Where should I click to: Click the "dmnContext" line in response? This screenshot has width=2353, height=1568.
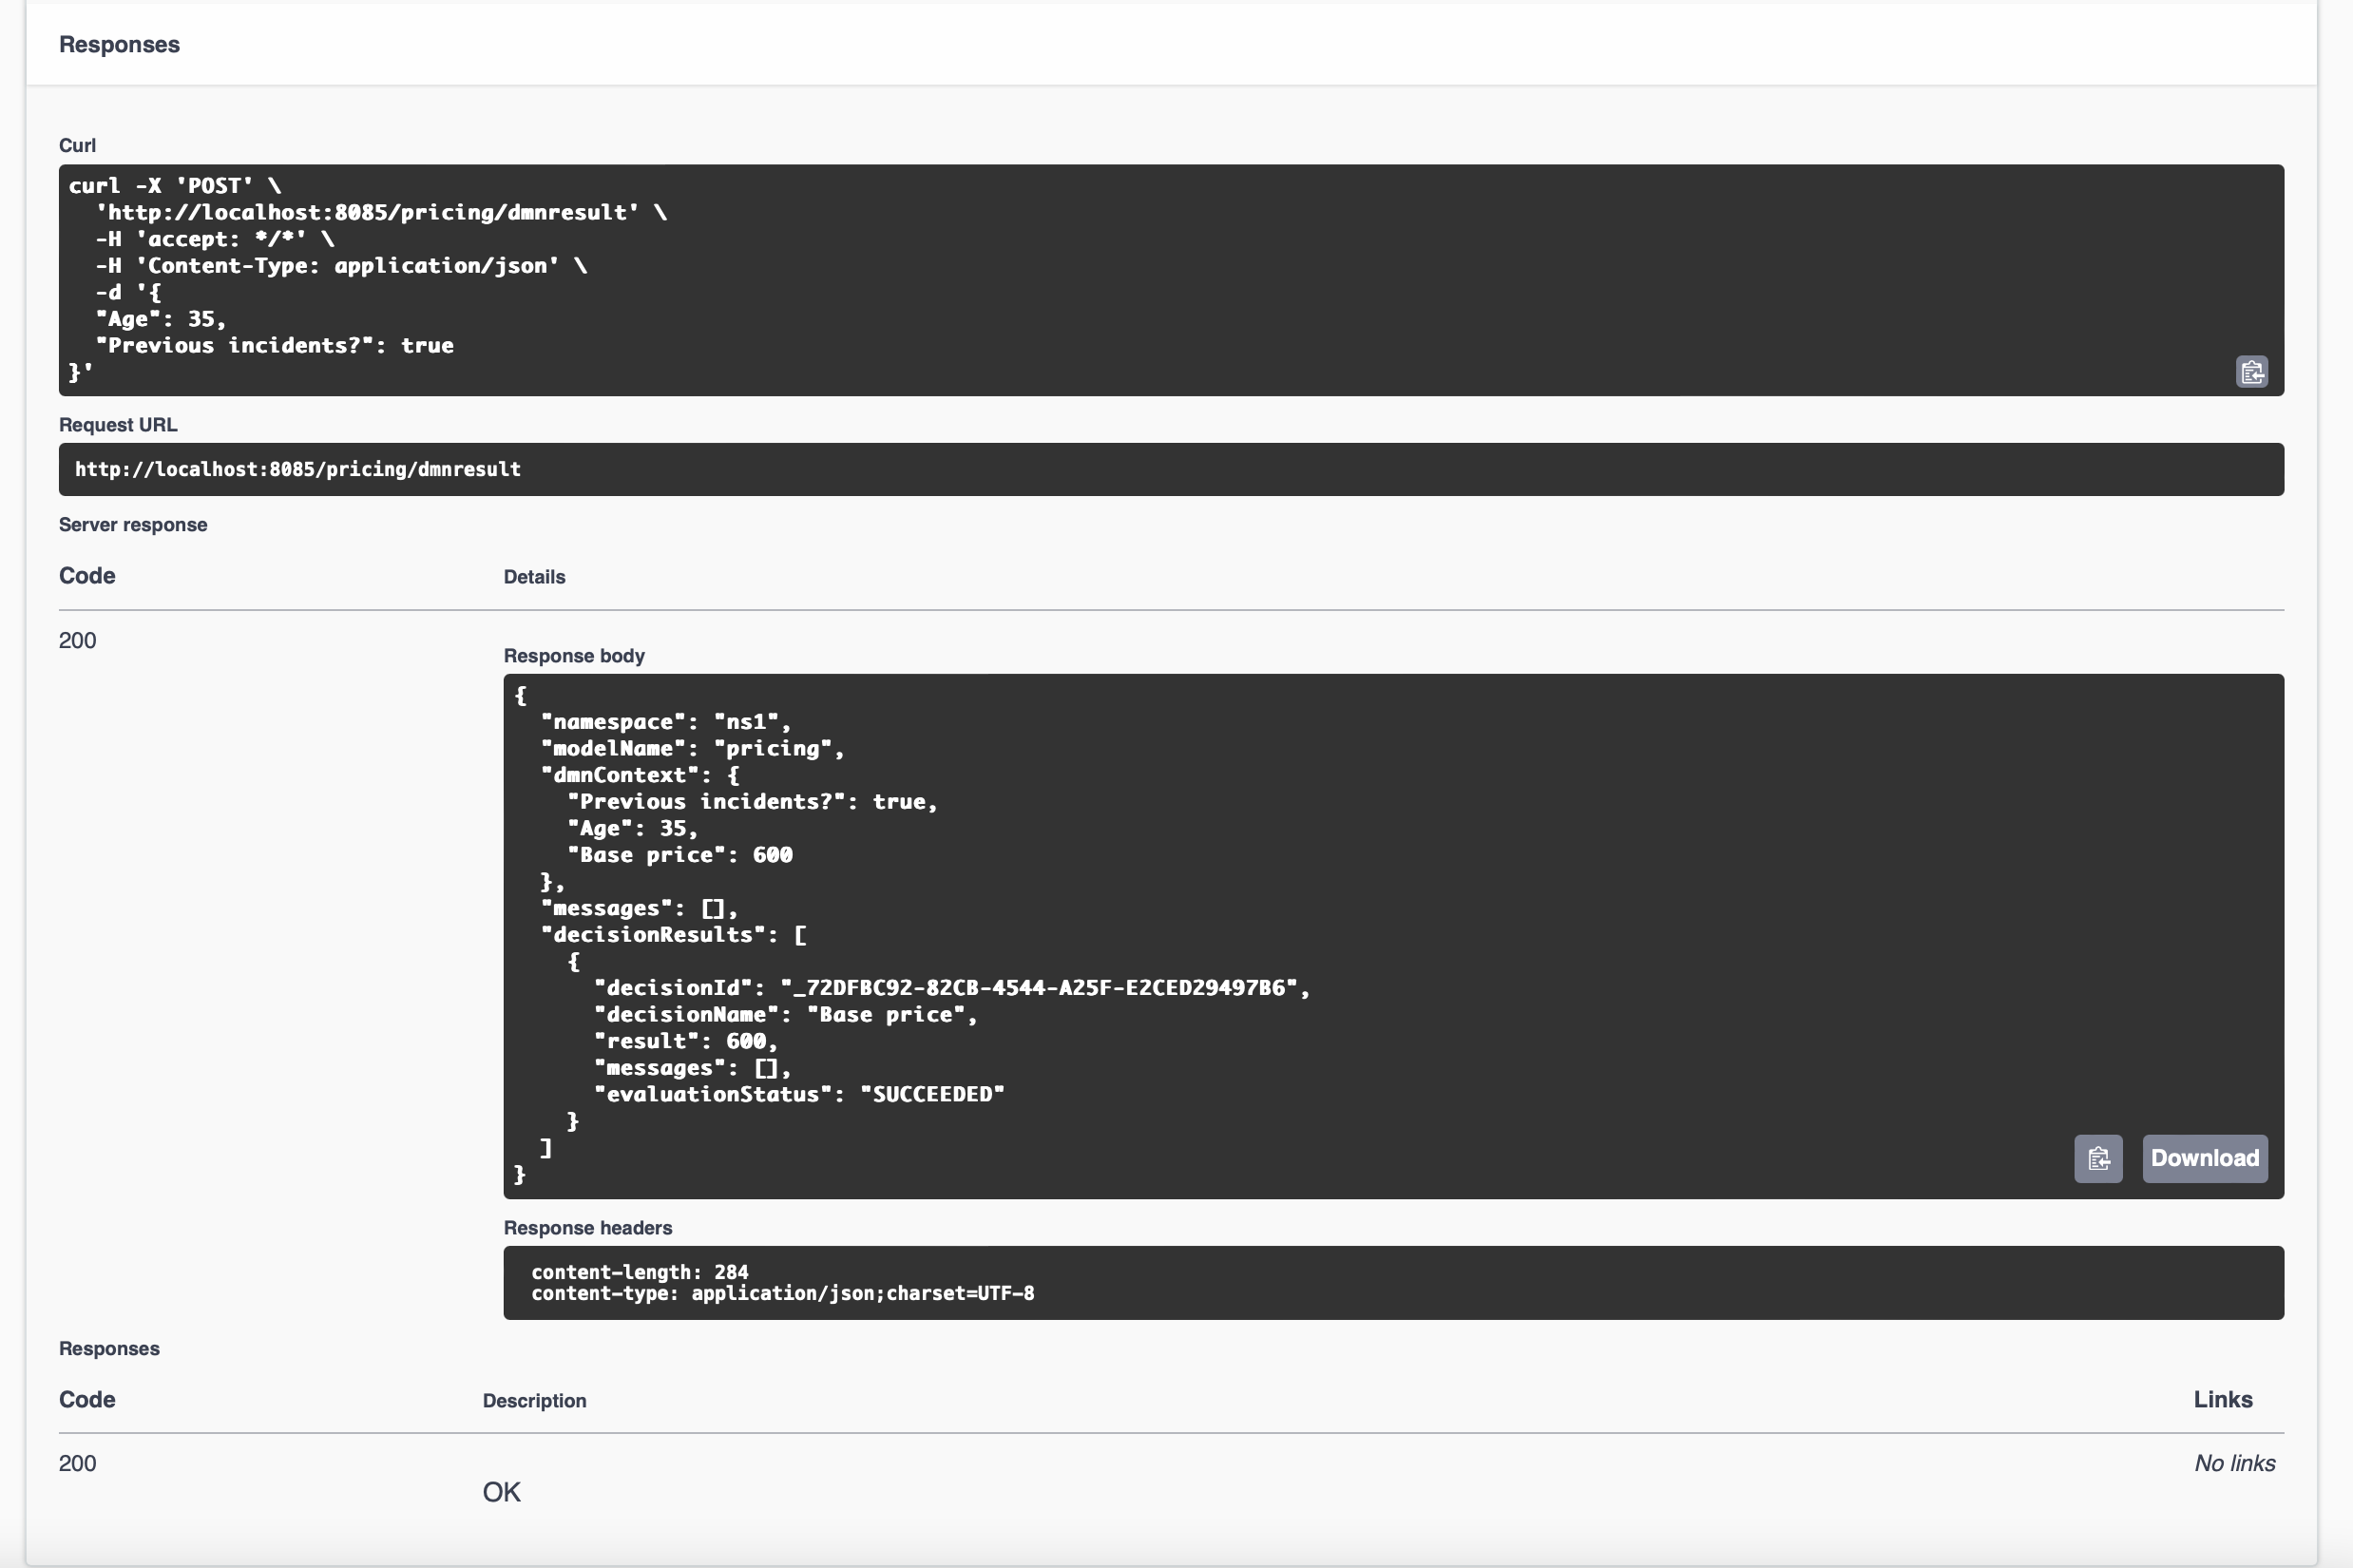(x=640, y=775)
